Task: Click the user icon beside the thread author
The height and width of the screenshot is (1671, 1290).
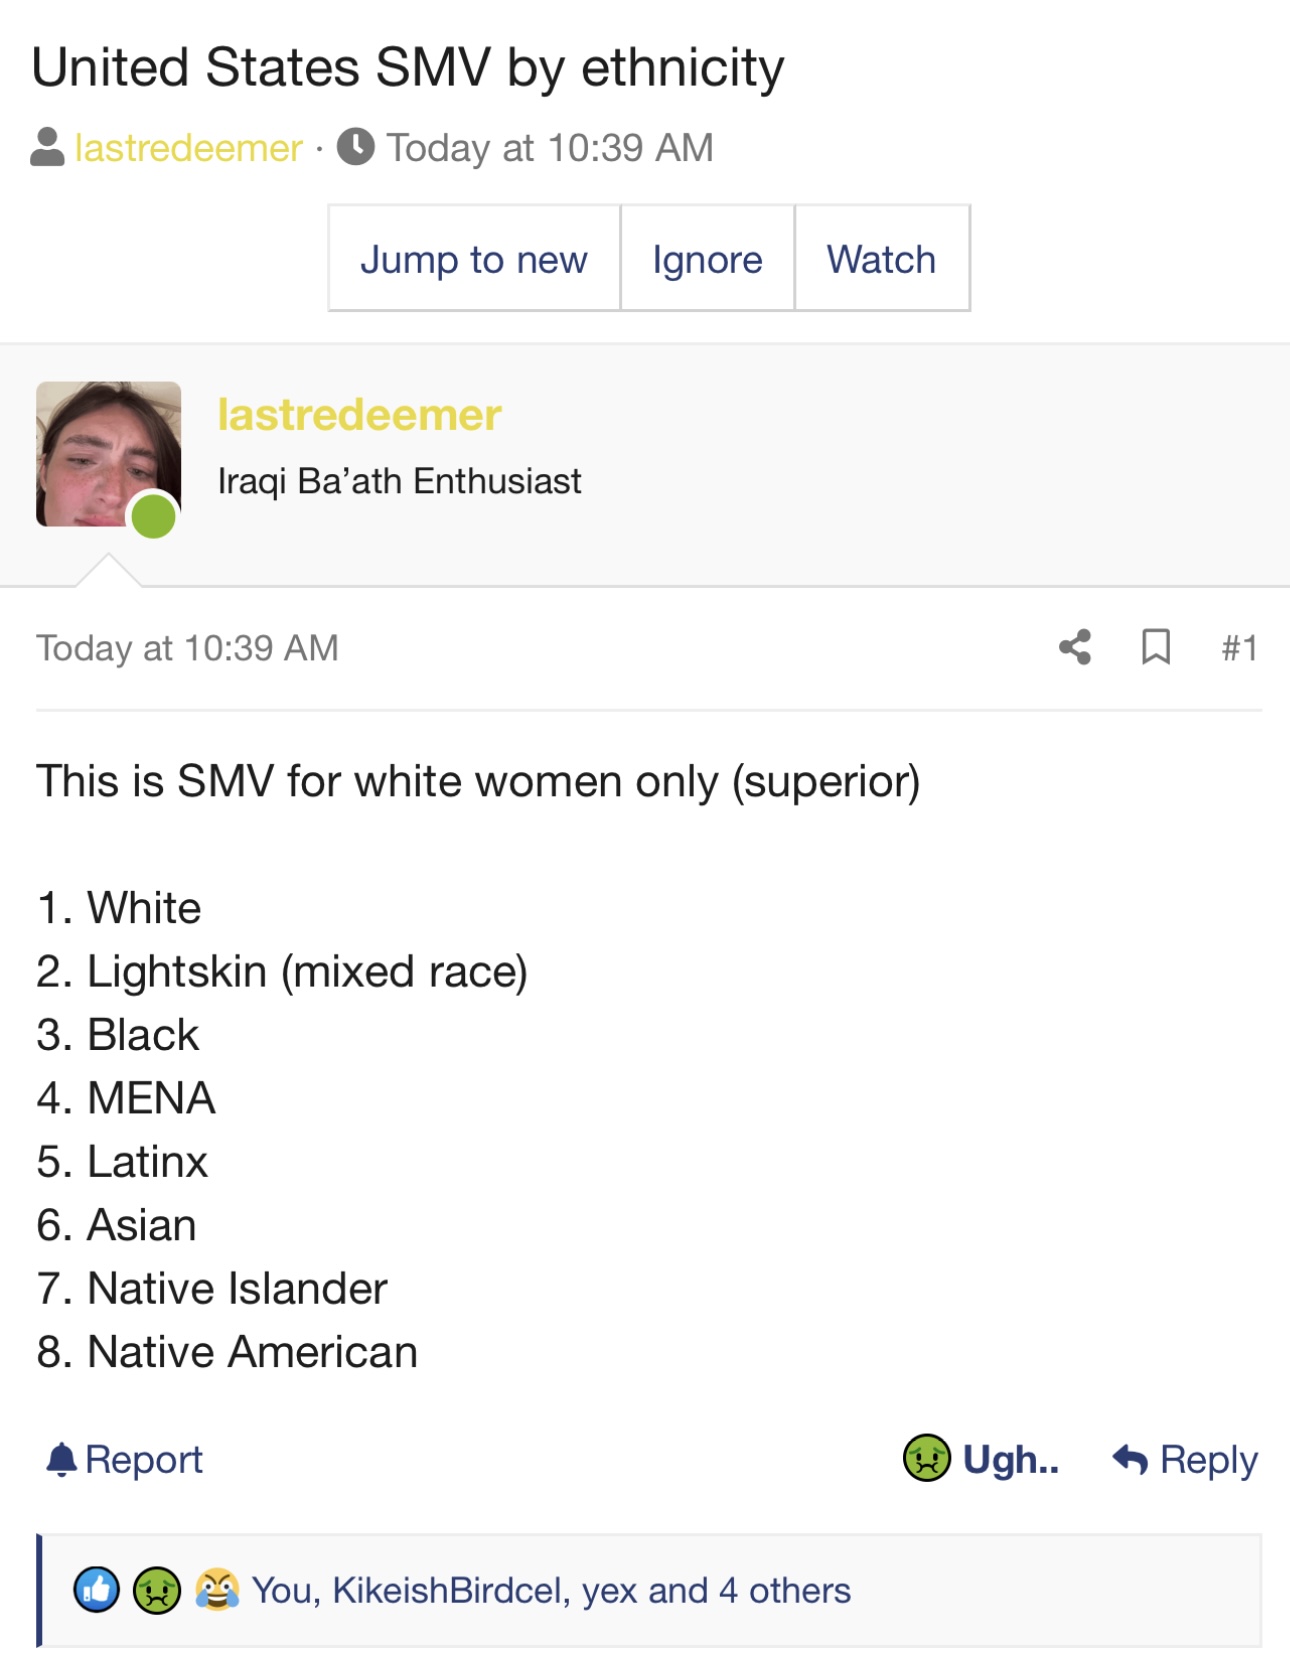Action: click(x=48, y=147)
